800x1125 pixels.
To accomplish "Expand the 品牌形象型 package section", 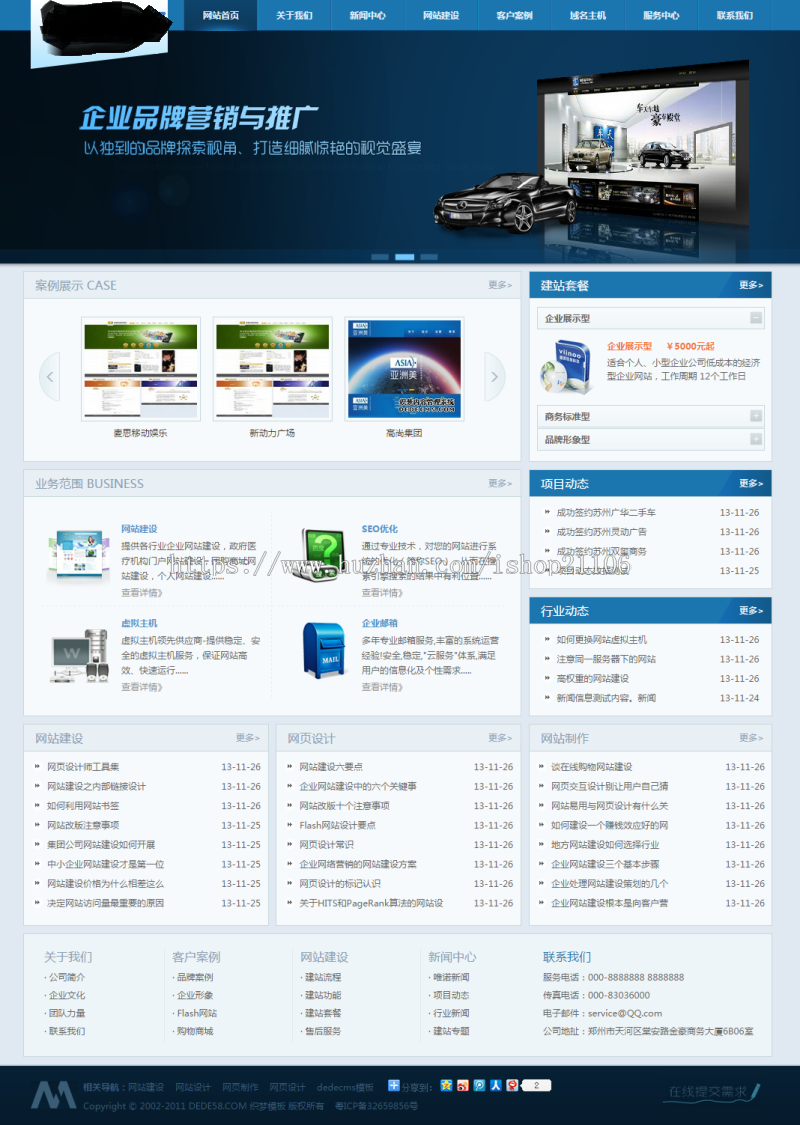I will pyautogui.click(x=756, y=439).
